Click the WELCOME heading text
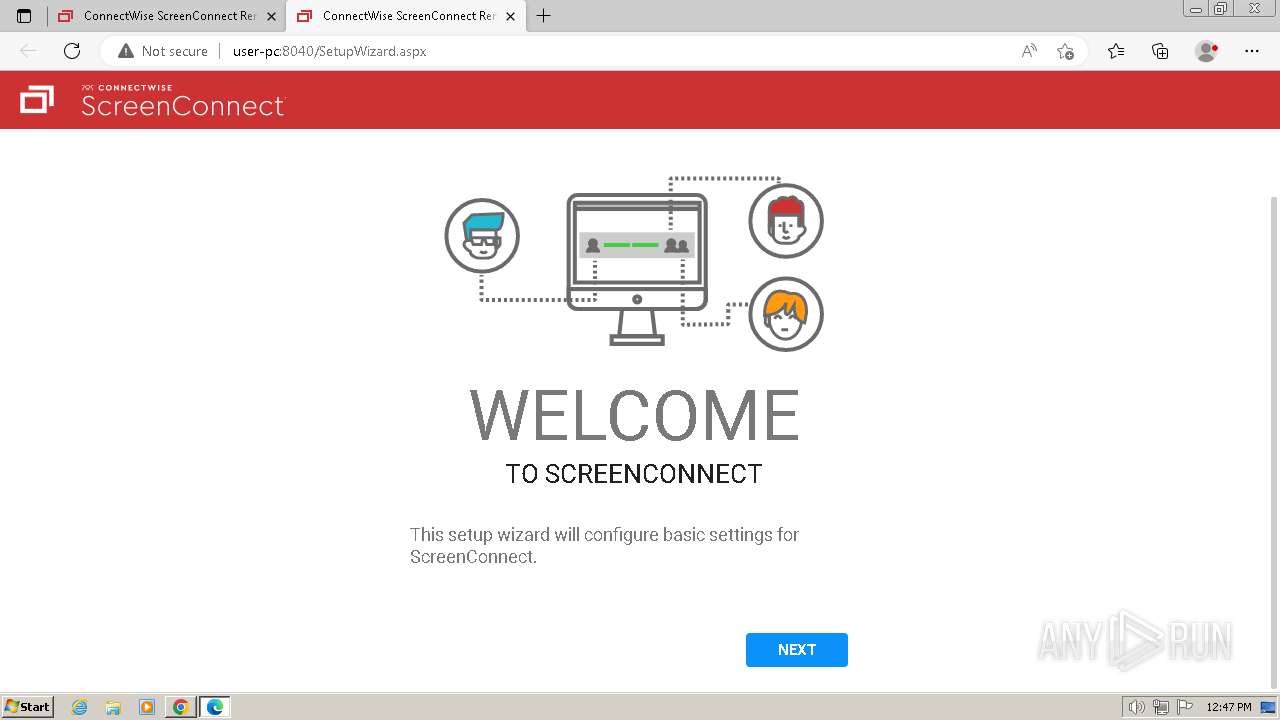Viewport: 1280px width, 720px height. point(635,415)
